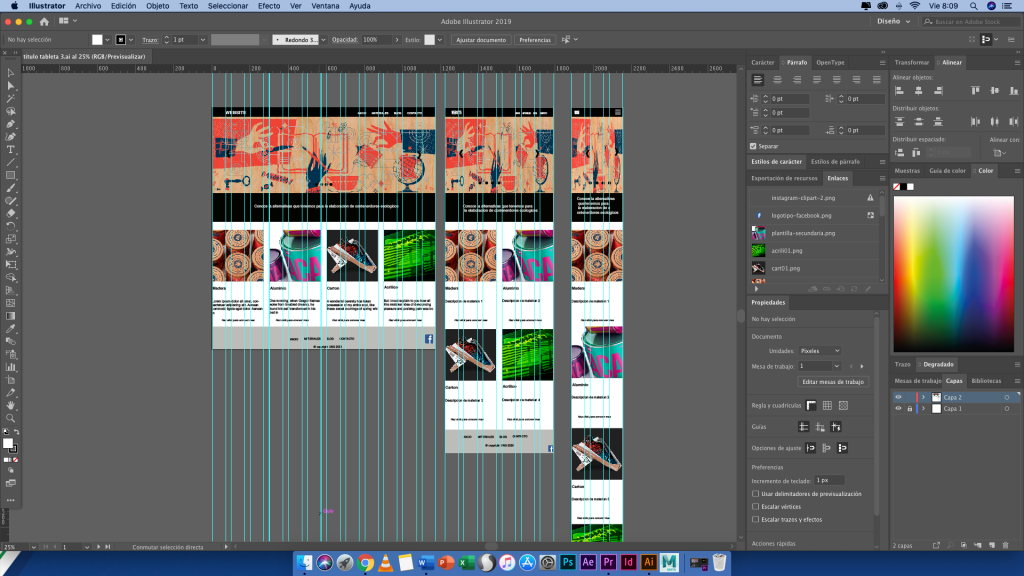
Task: Select justify-all paragraph alignment icon
Action: pyautogui.click(x=876, y=79)
